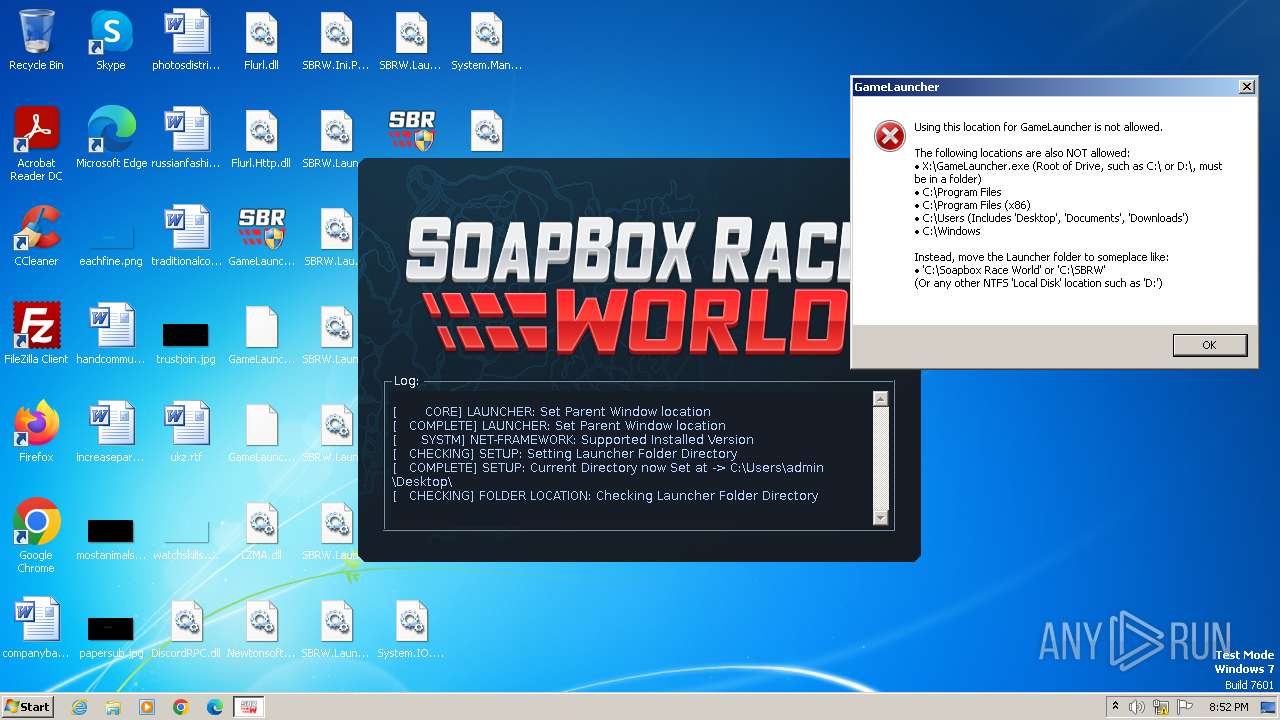This screenshot has height=720, width=1280.
Task: Show hidden system tray icons
Action: (1115, 707)
